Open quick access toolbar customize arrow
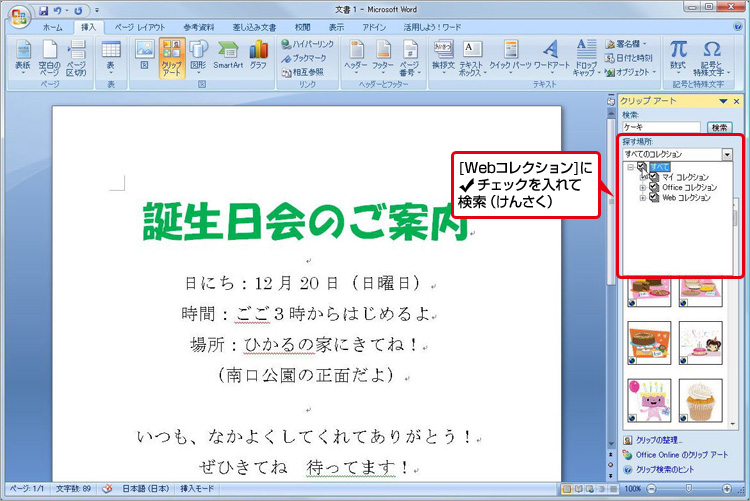The height and width of the screenshot is (501, 750). 97,10
